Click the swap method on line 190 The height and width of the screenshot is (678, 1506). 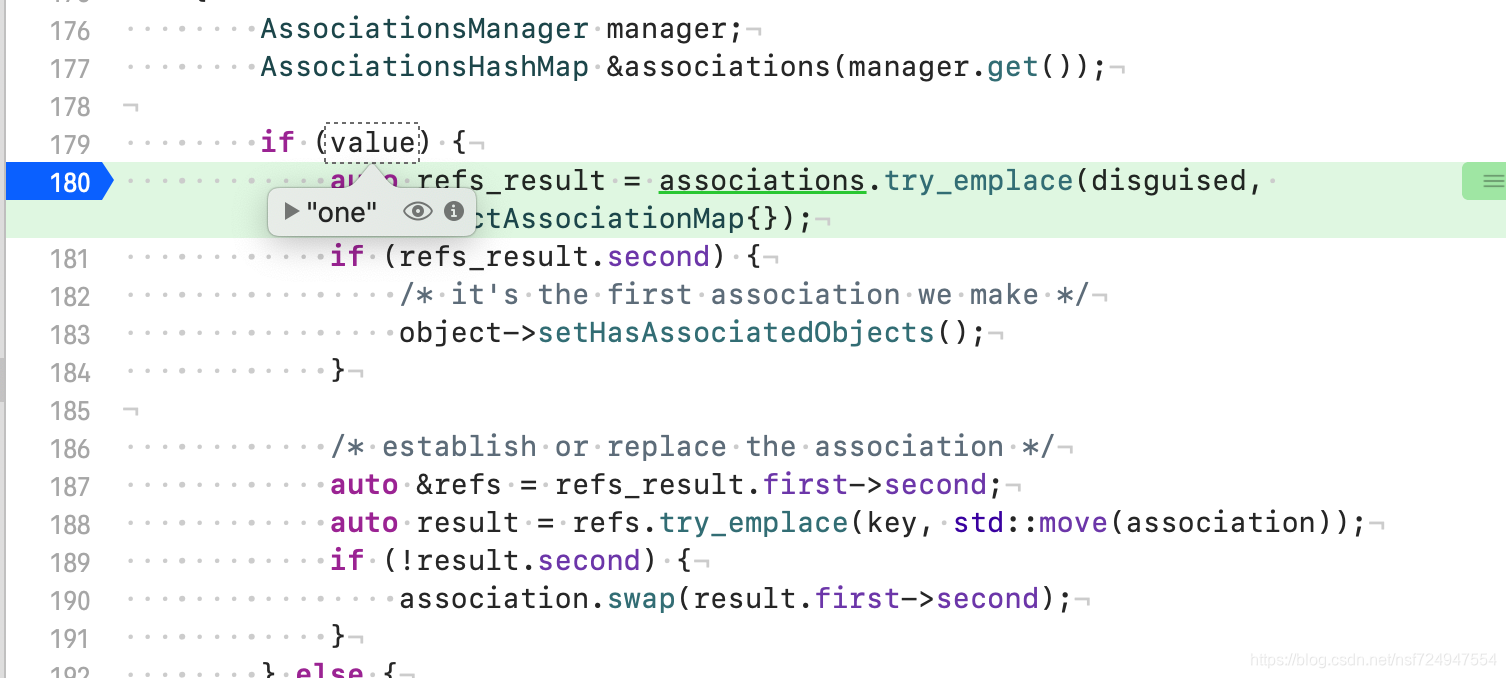[642, 599]
